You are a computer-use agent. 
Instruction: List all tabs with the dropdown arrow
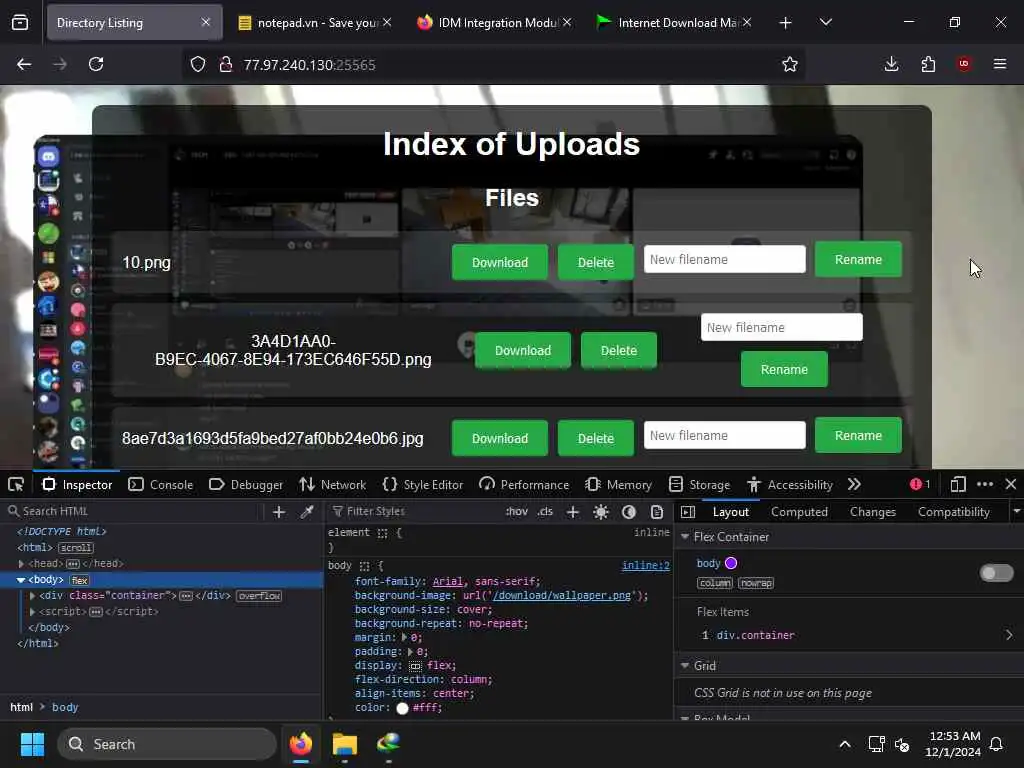[x=825, y=22]
